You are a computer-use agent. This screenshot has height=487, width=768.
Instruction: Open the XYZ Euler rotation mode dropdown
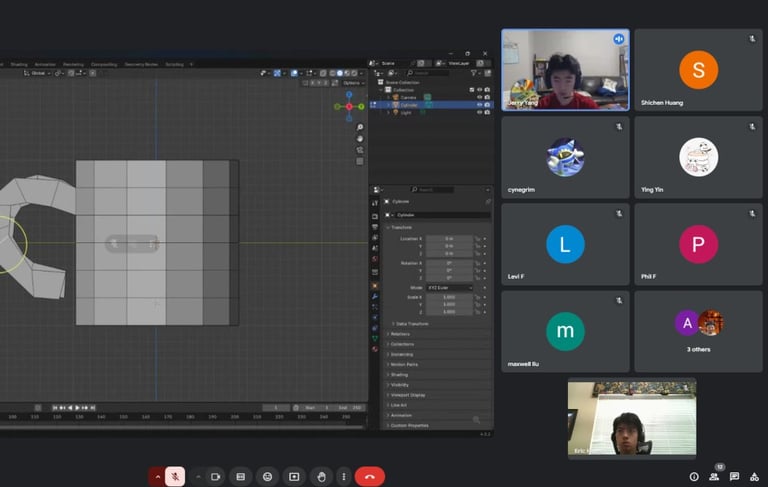[x=449, y=288]
